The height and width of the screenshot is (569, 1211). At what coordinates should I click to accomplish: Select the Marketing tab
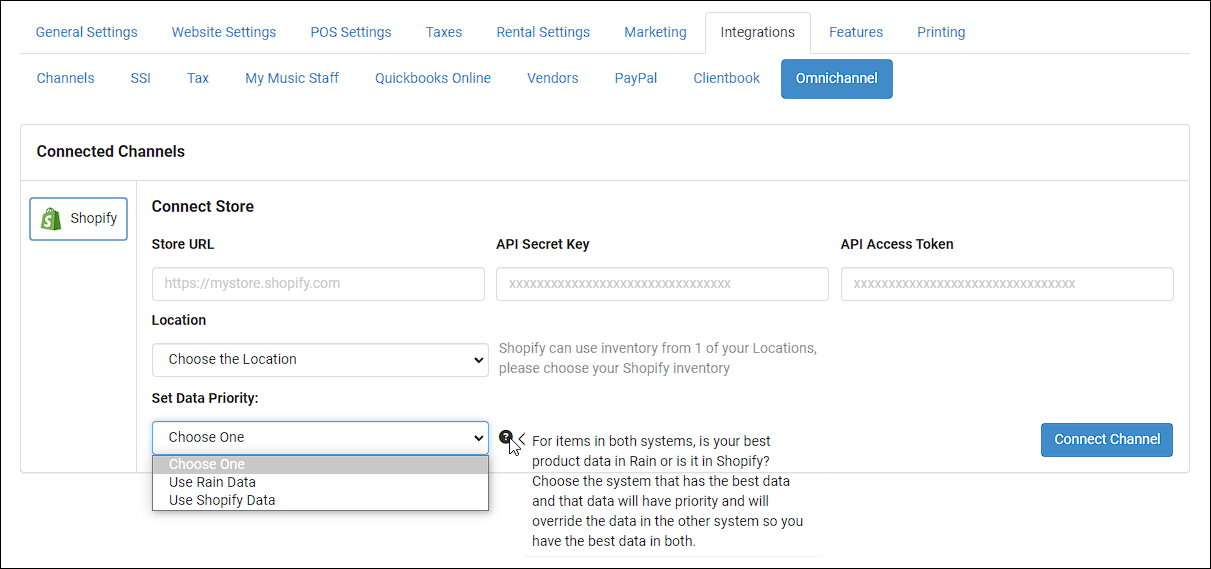click(656, 32)
